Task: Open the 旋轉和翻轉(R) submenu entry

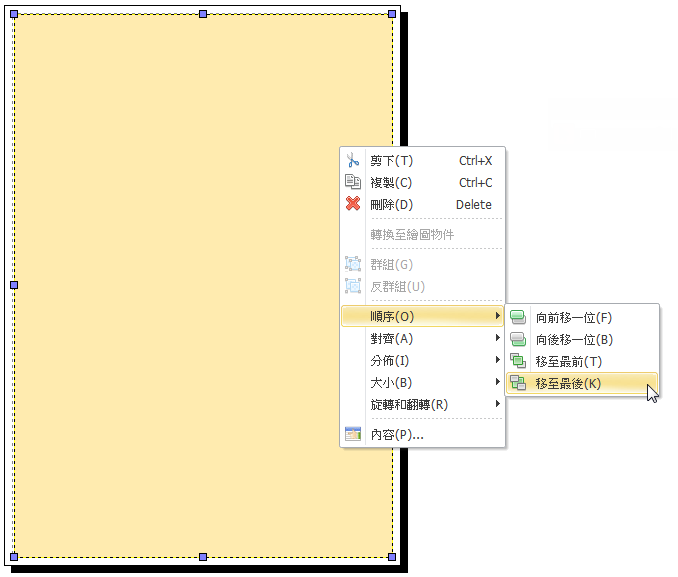Action: (422, 404)
